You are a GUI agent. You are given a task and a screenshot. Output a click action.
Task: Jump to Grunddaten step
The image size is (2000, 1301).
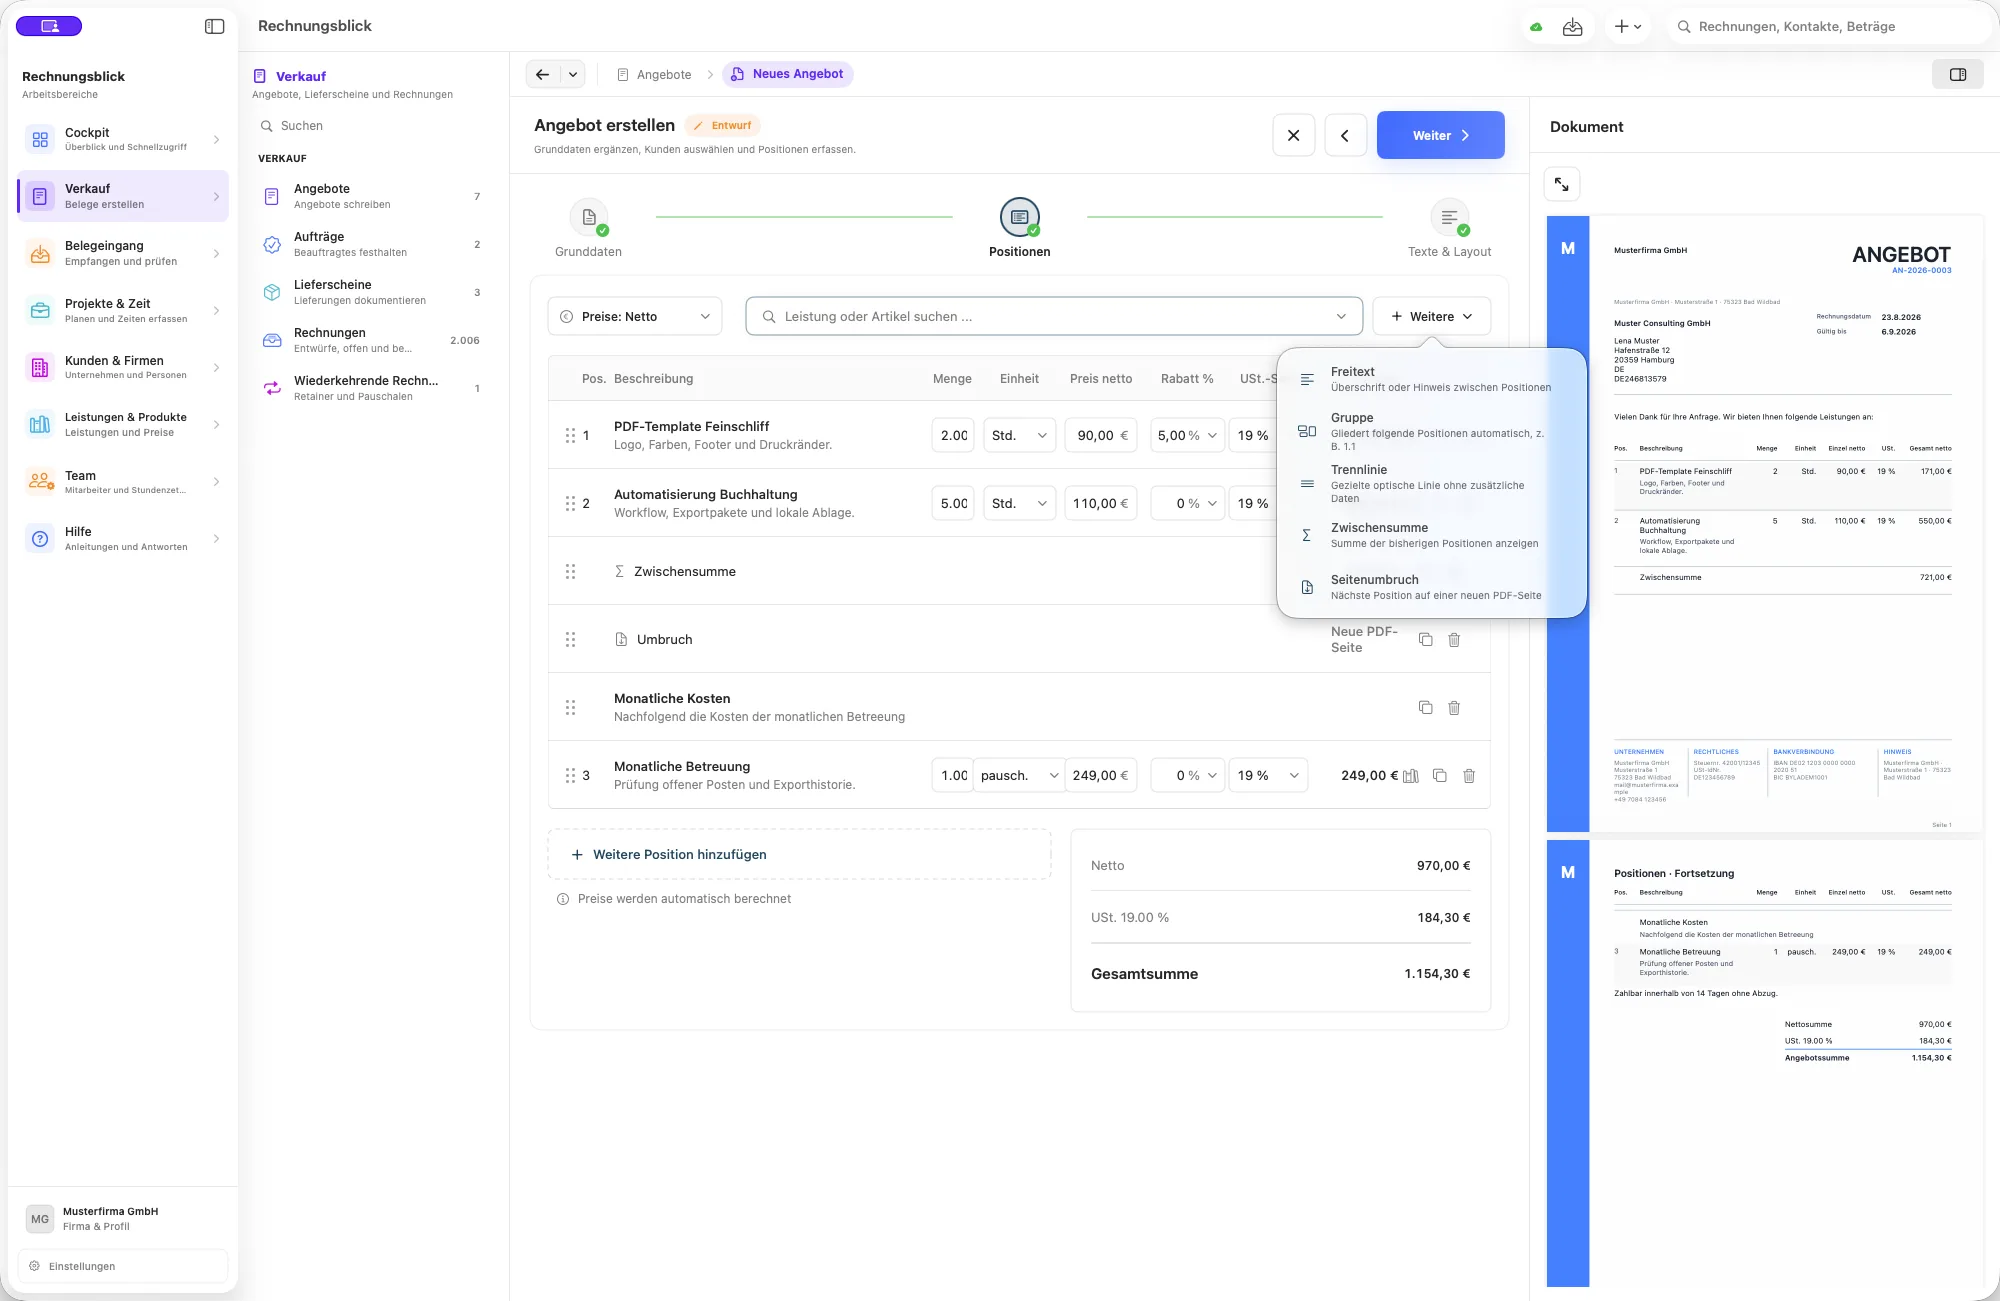pyautogui.click(x=589, y=229)
